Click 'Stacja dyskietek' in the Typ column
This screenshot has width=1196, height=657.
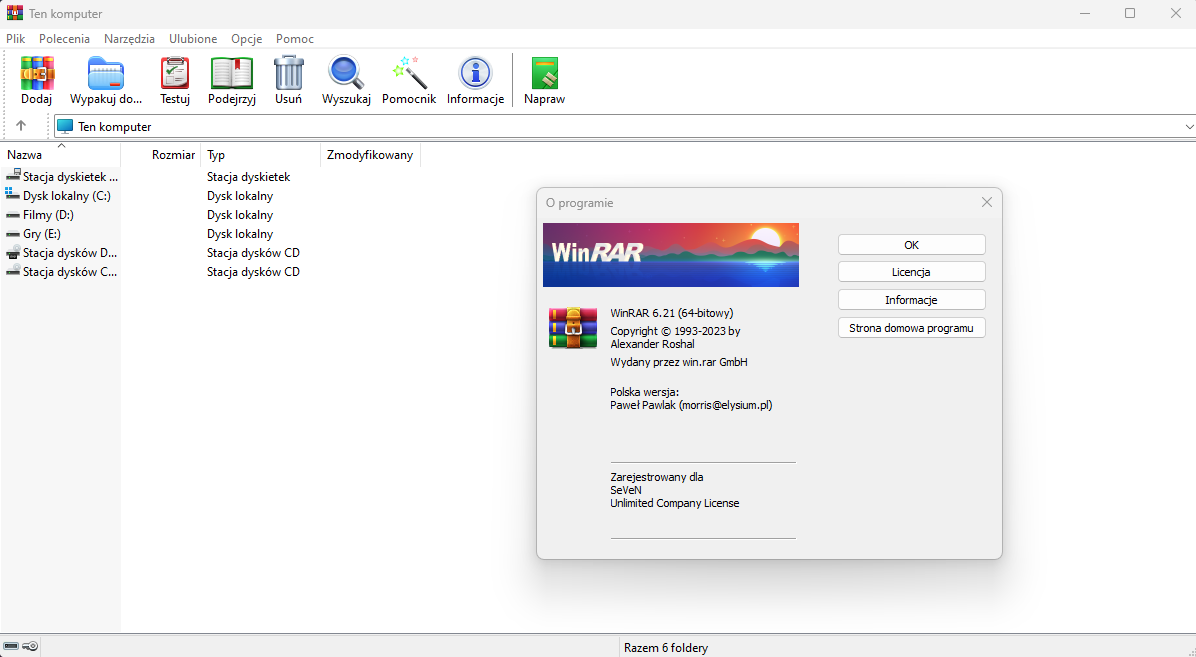[249, 177]
